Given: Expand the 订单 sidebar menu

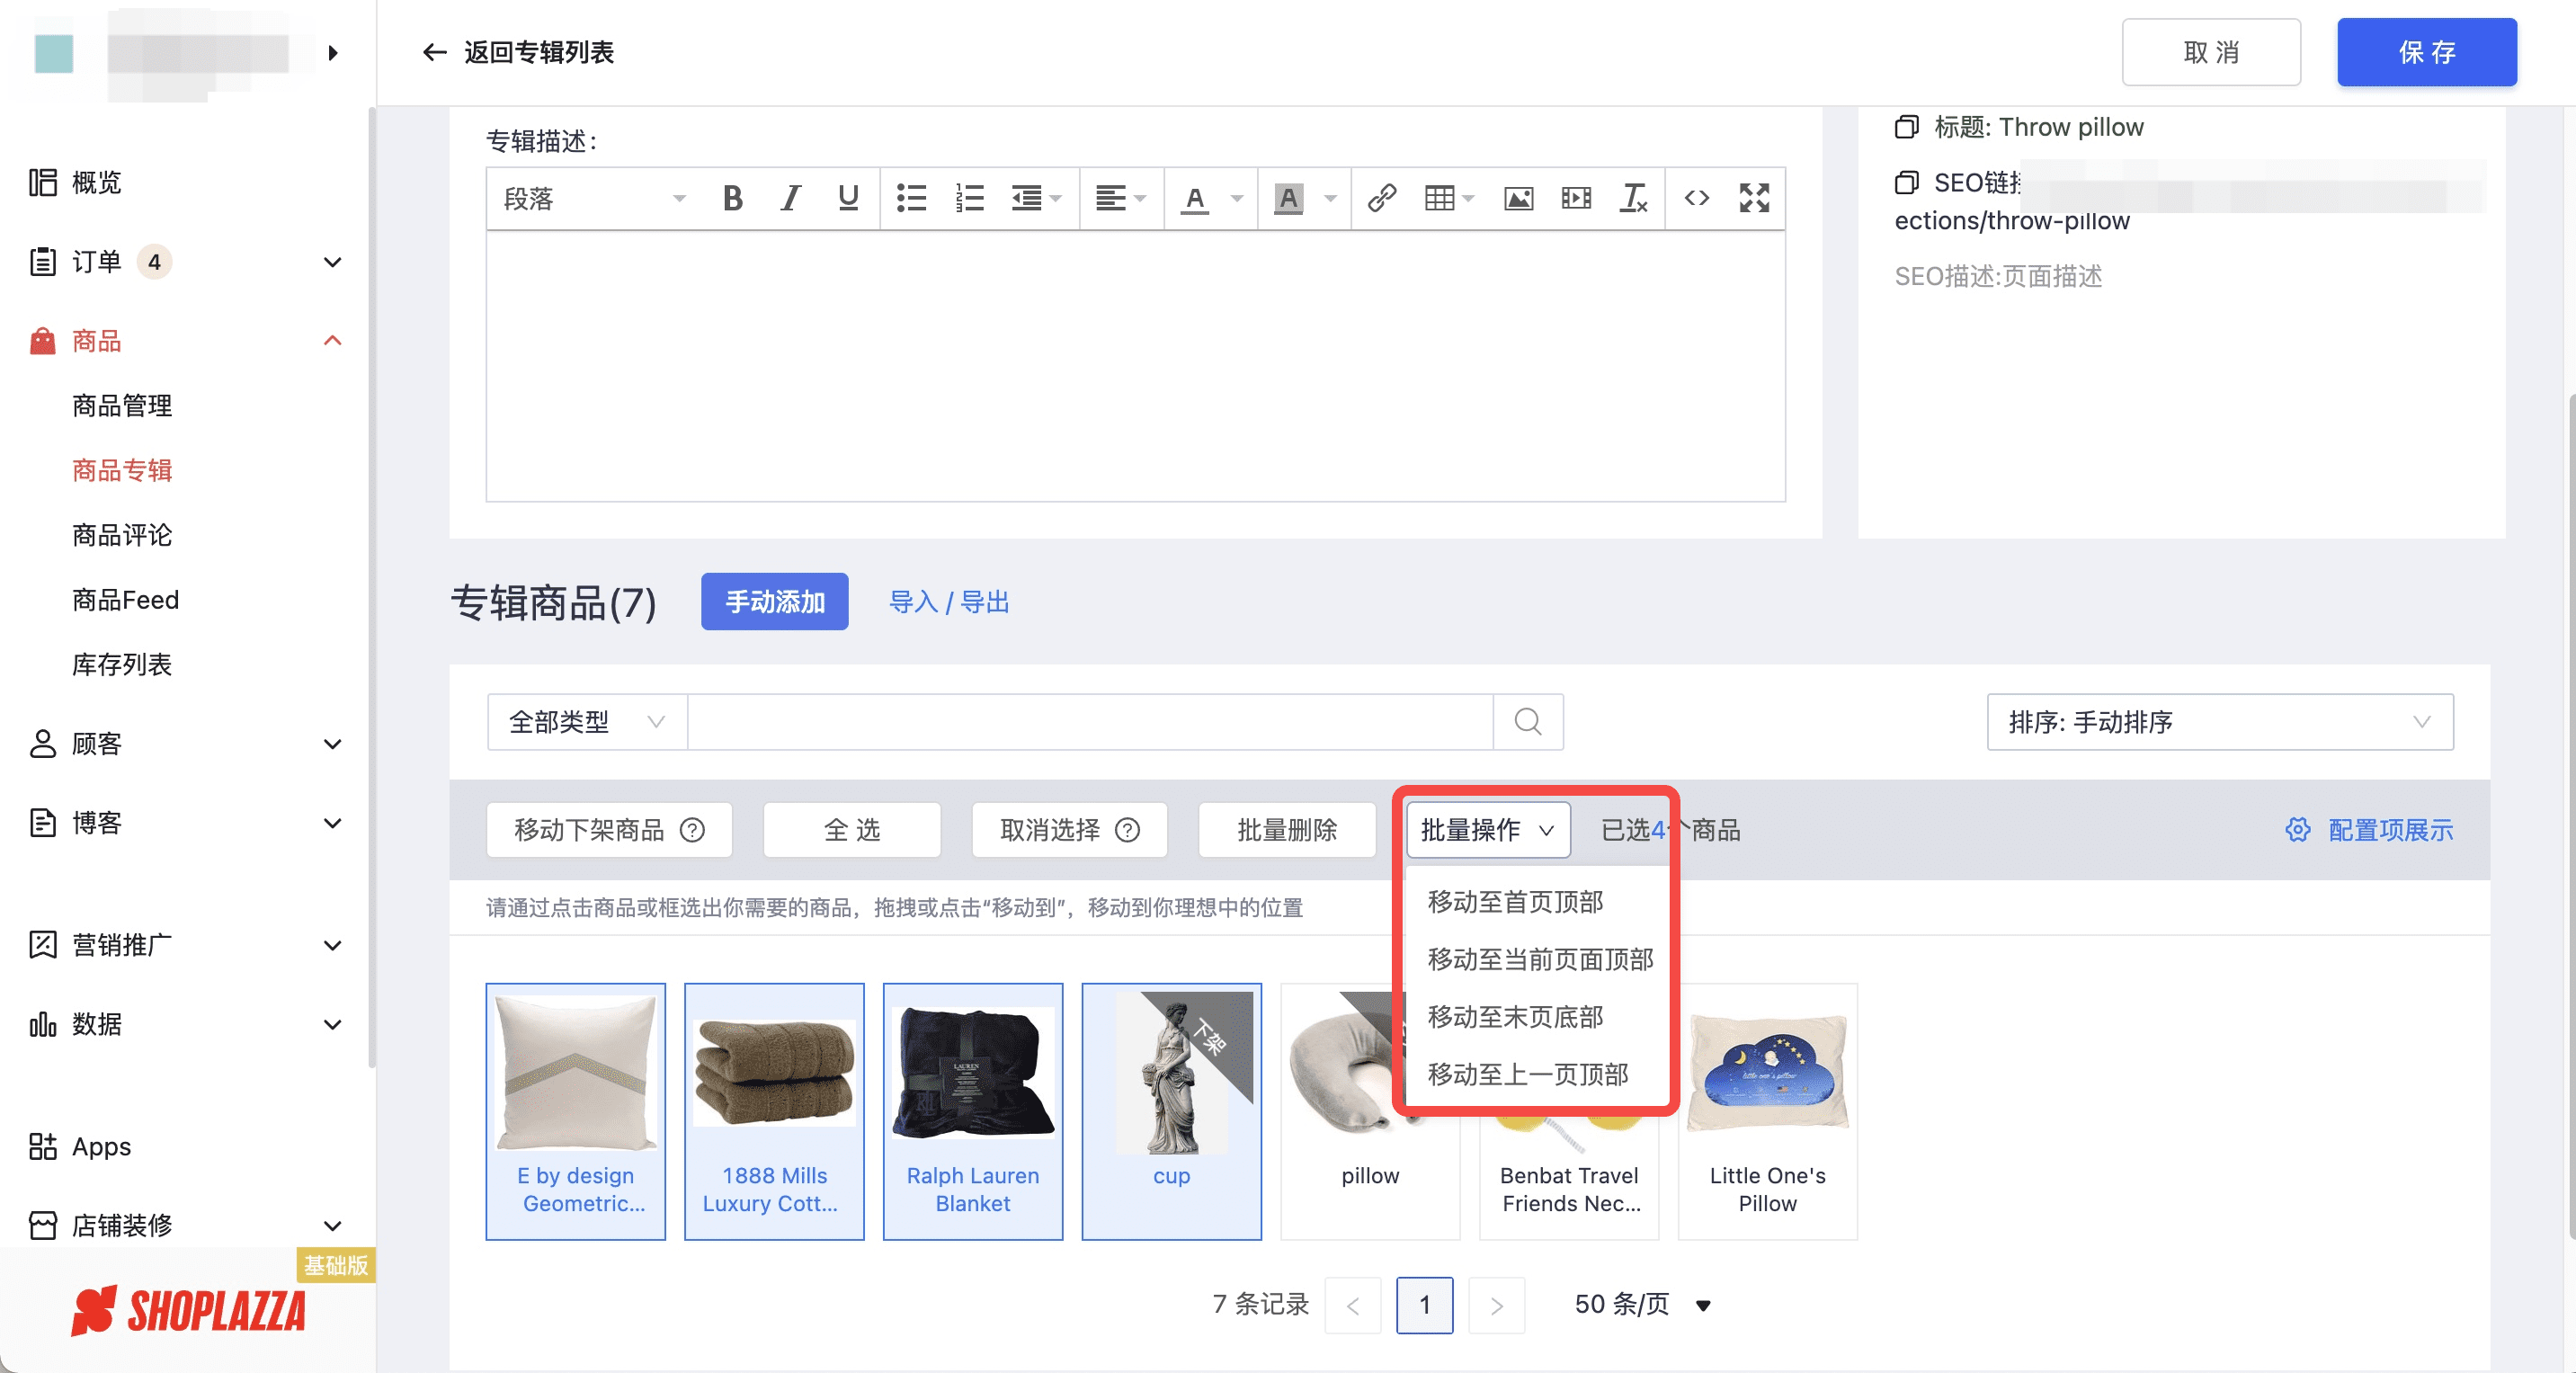Looking at the screenshot, I should pyautogui.click(x=333, y=262).
